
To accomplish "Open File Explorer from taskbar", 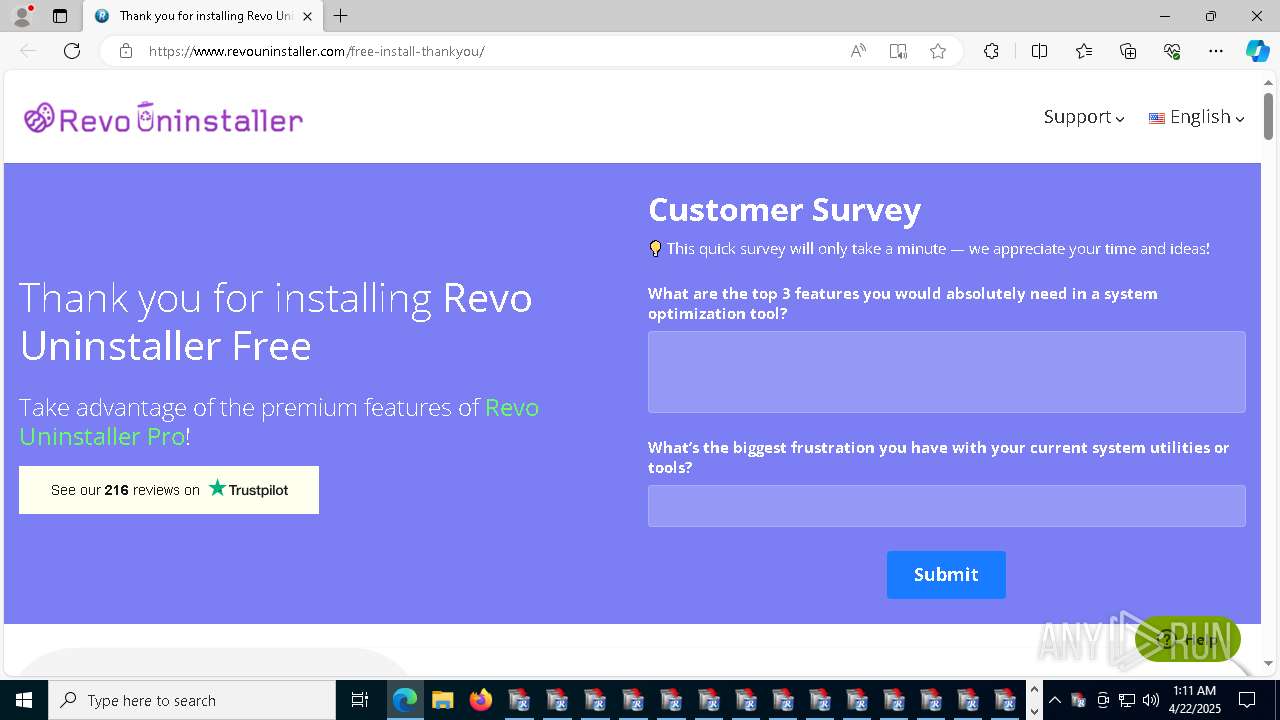I will 443,700.
